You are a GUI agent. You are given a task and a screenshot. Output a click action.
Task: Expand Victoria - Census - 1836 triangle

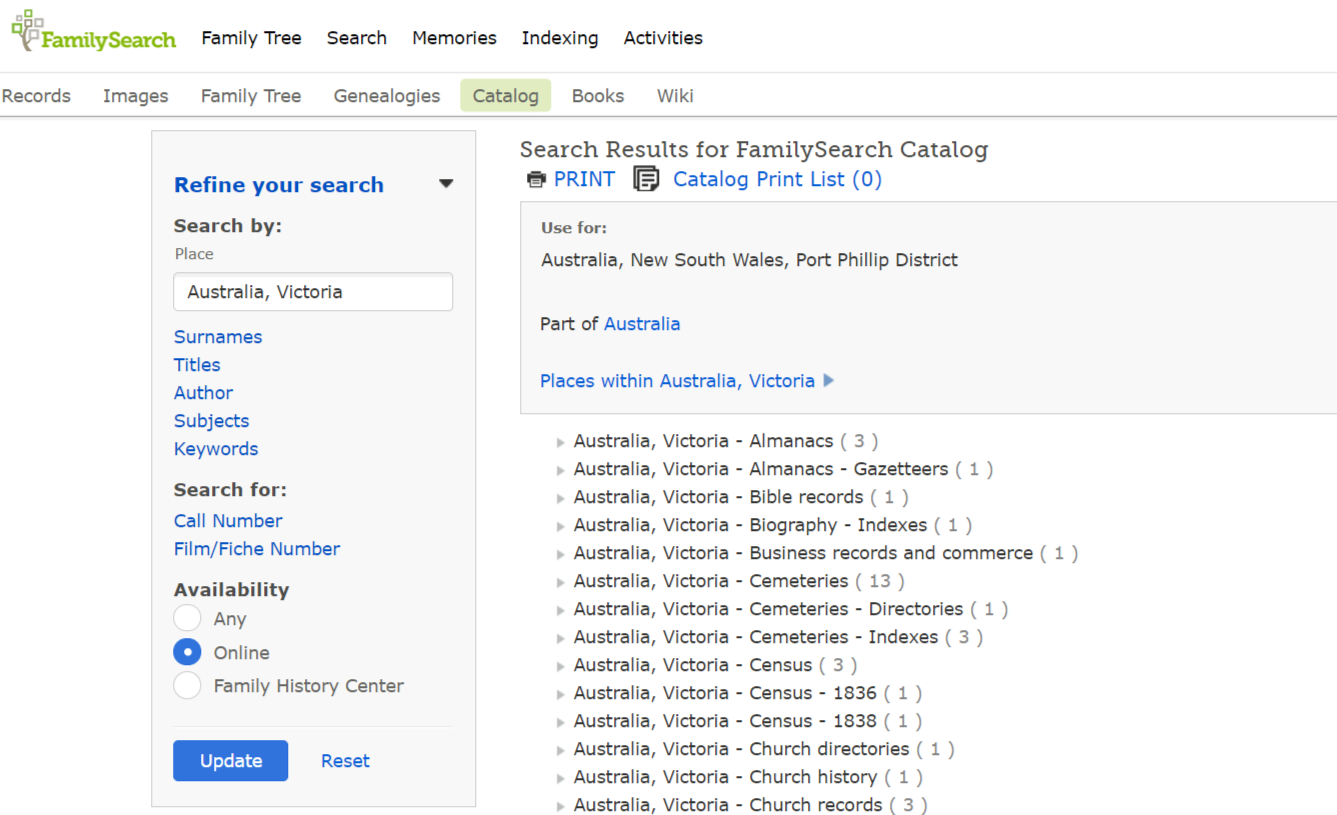point(560,694)
